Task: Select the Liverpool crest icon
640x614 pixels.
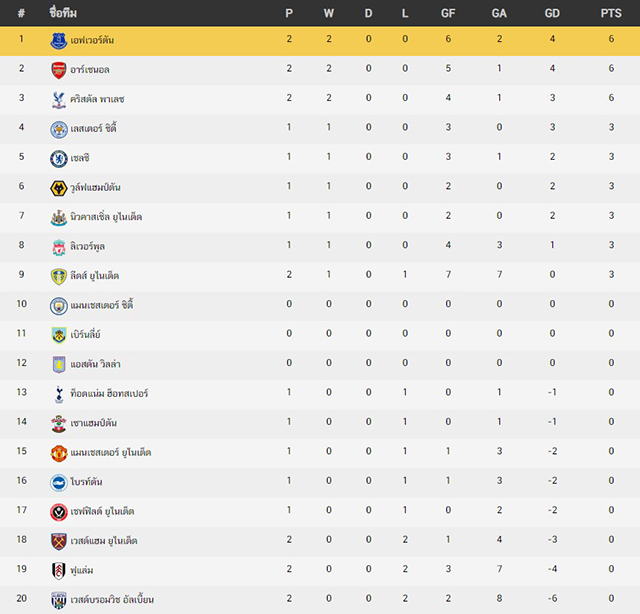Action: [x=58, y=247]
